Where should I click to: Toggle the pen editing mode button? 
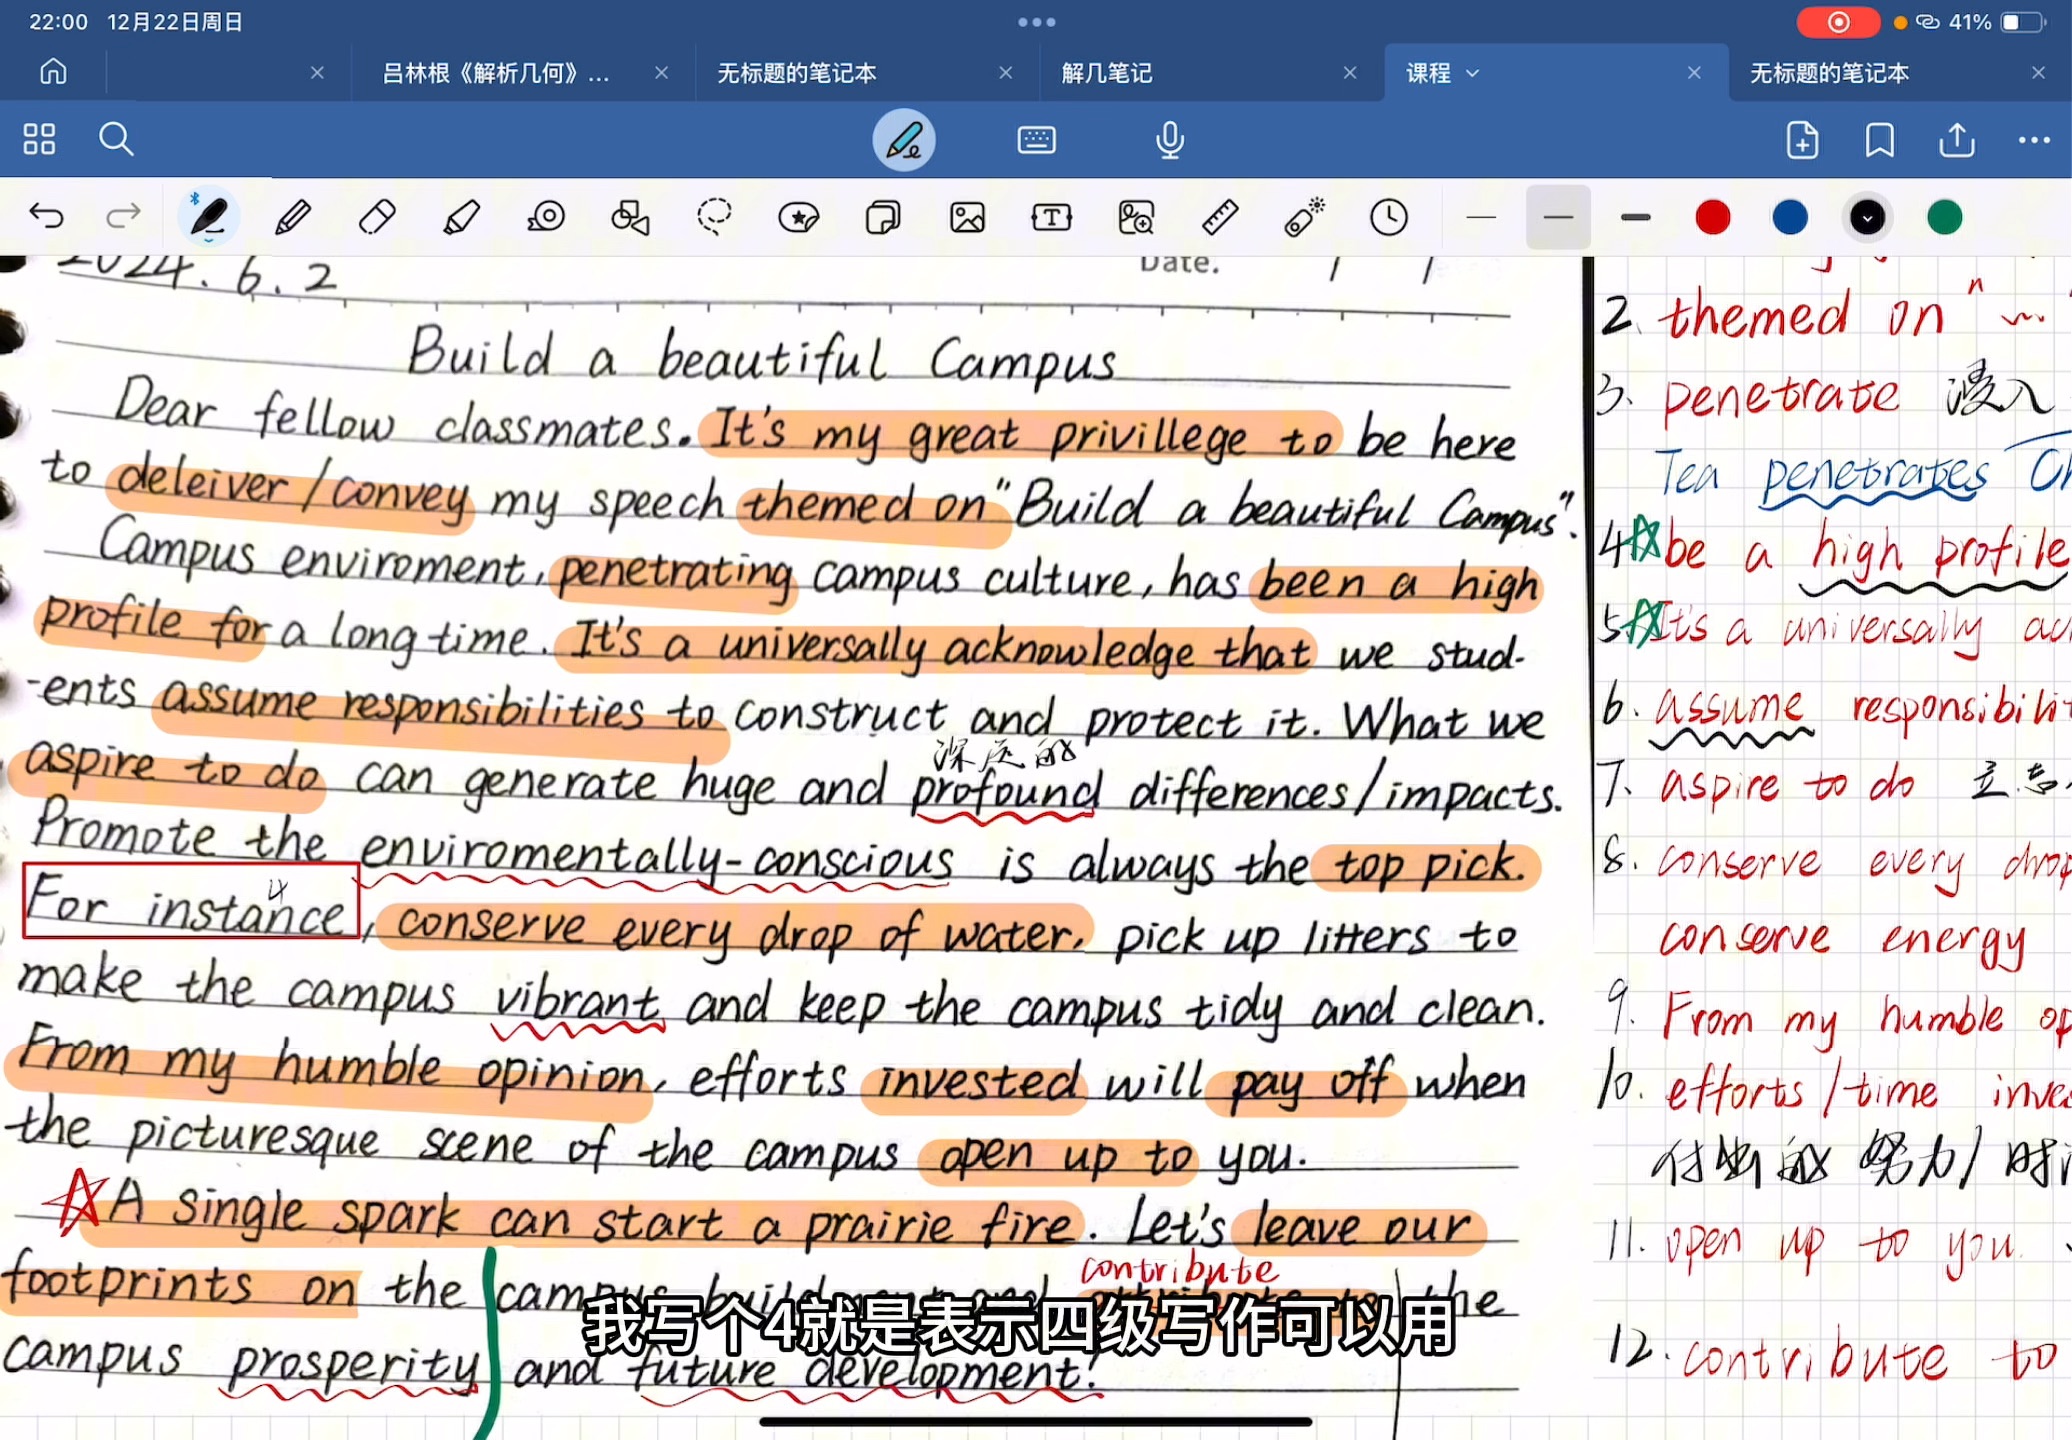click(x=904, y=140)
